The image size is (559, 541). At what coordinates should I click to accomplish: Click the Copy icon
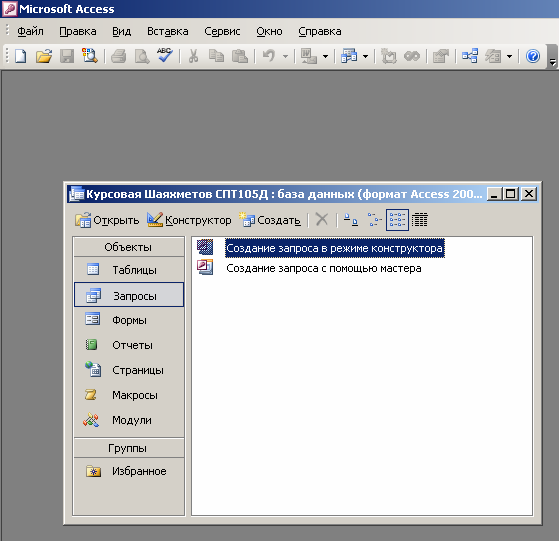[216, 56]
